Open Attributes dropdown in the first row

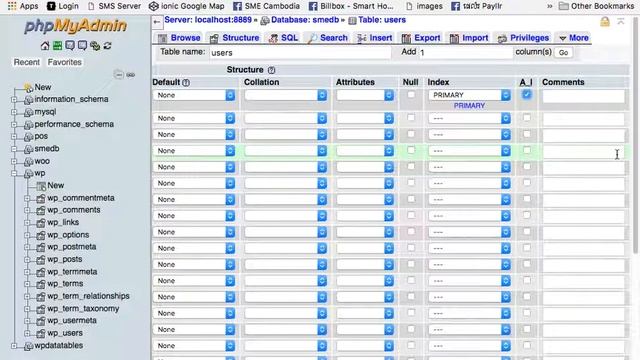365,95
